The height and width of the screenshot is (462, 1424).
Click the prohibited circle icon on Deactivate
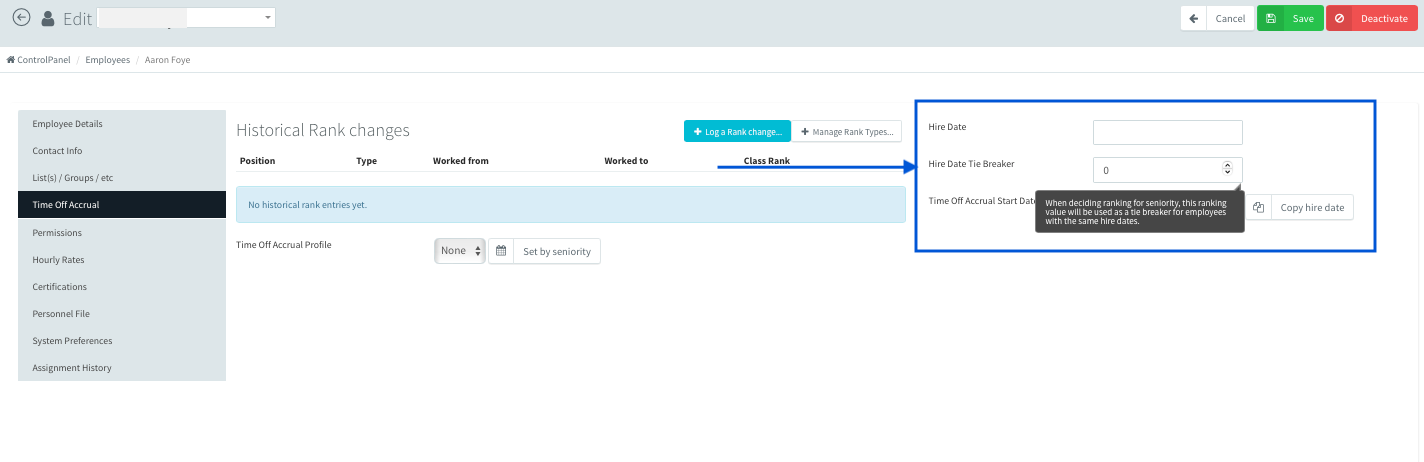[x=1339, y=18]
